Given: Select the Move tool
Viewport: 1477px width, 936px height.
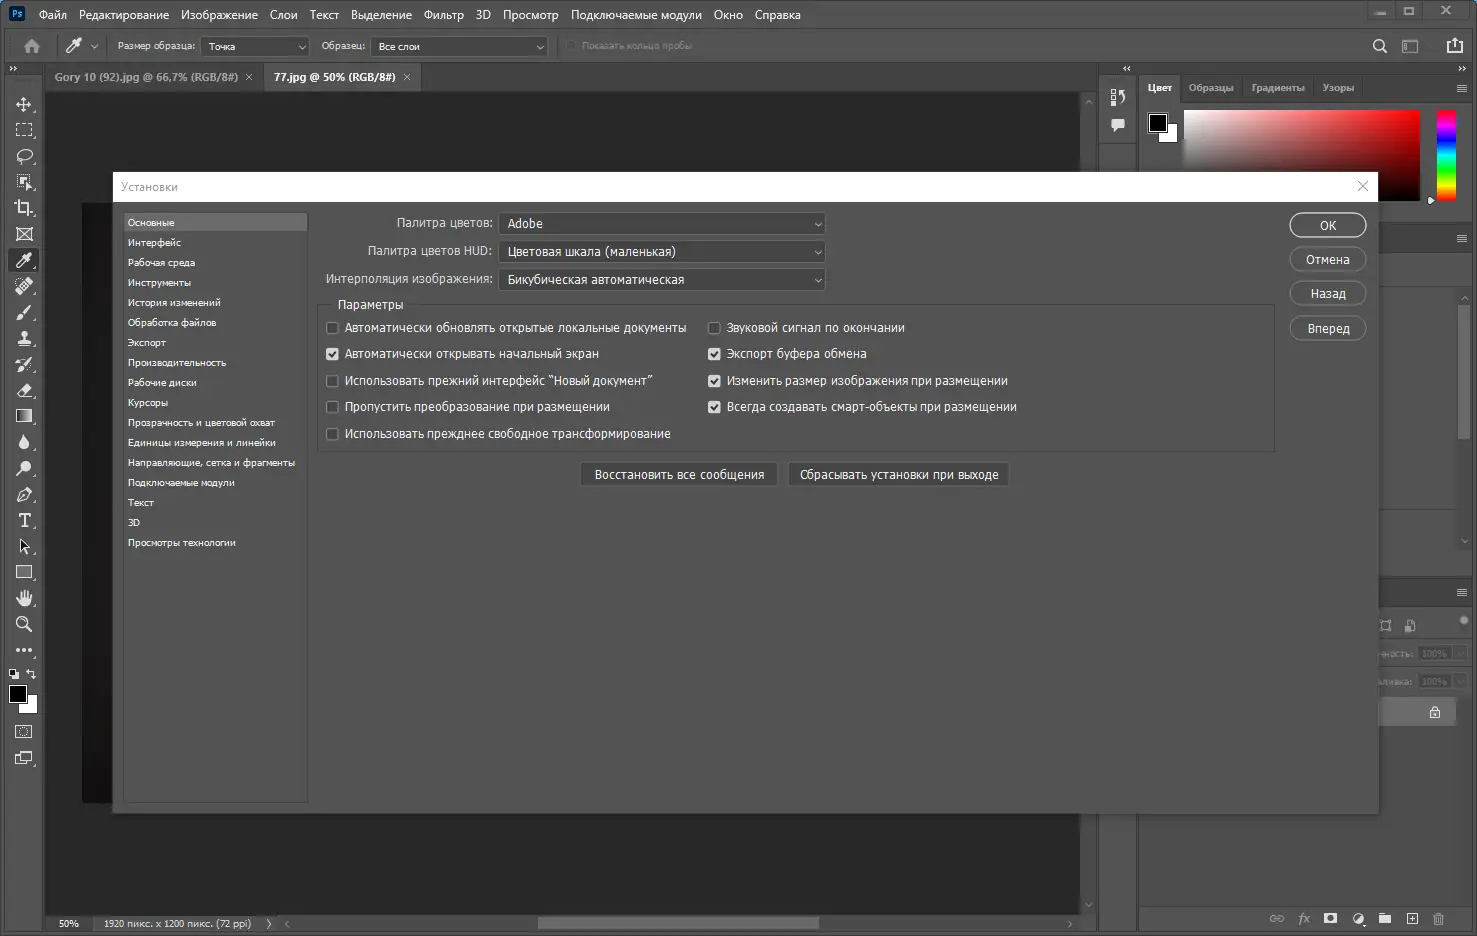Looking at the screenshot, I should coord(24,104).
